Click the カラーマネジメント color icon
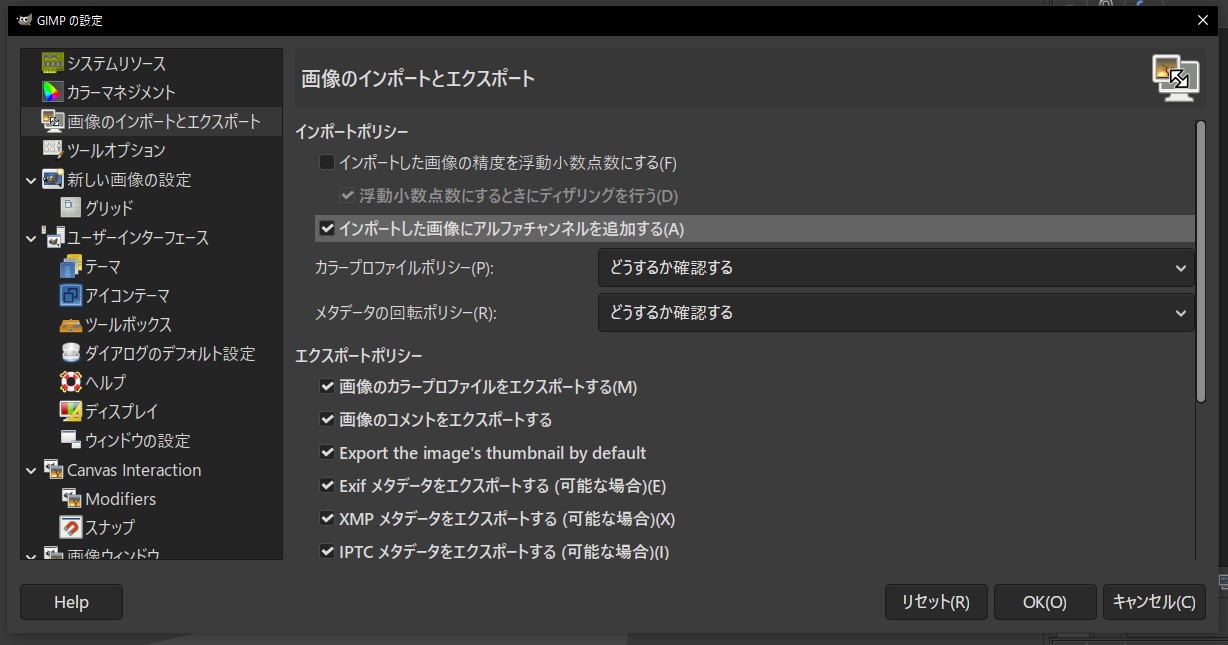This screenshot has width=1228, height=645. pyautogui.click(x=52, y=92)
